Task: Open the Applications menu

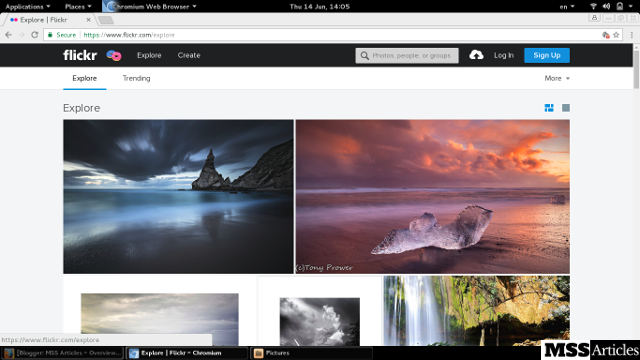Action: pos(27,7)
